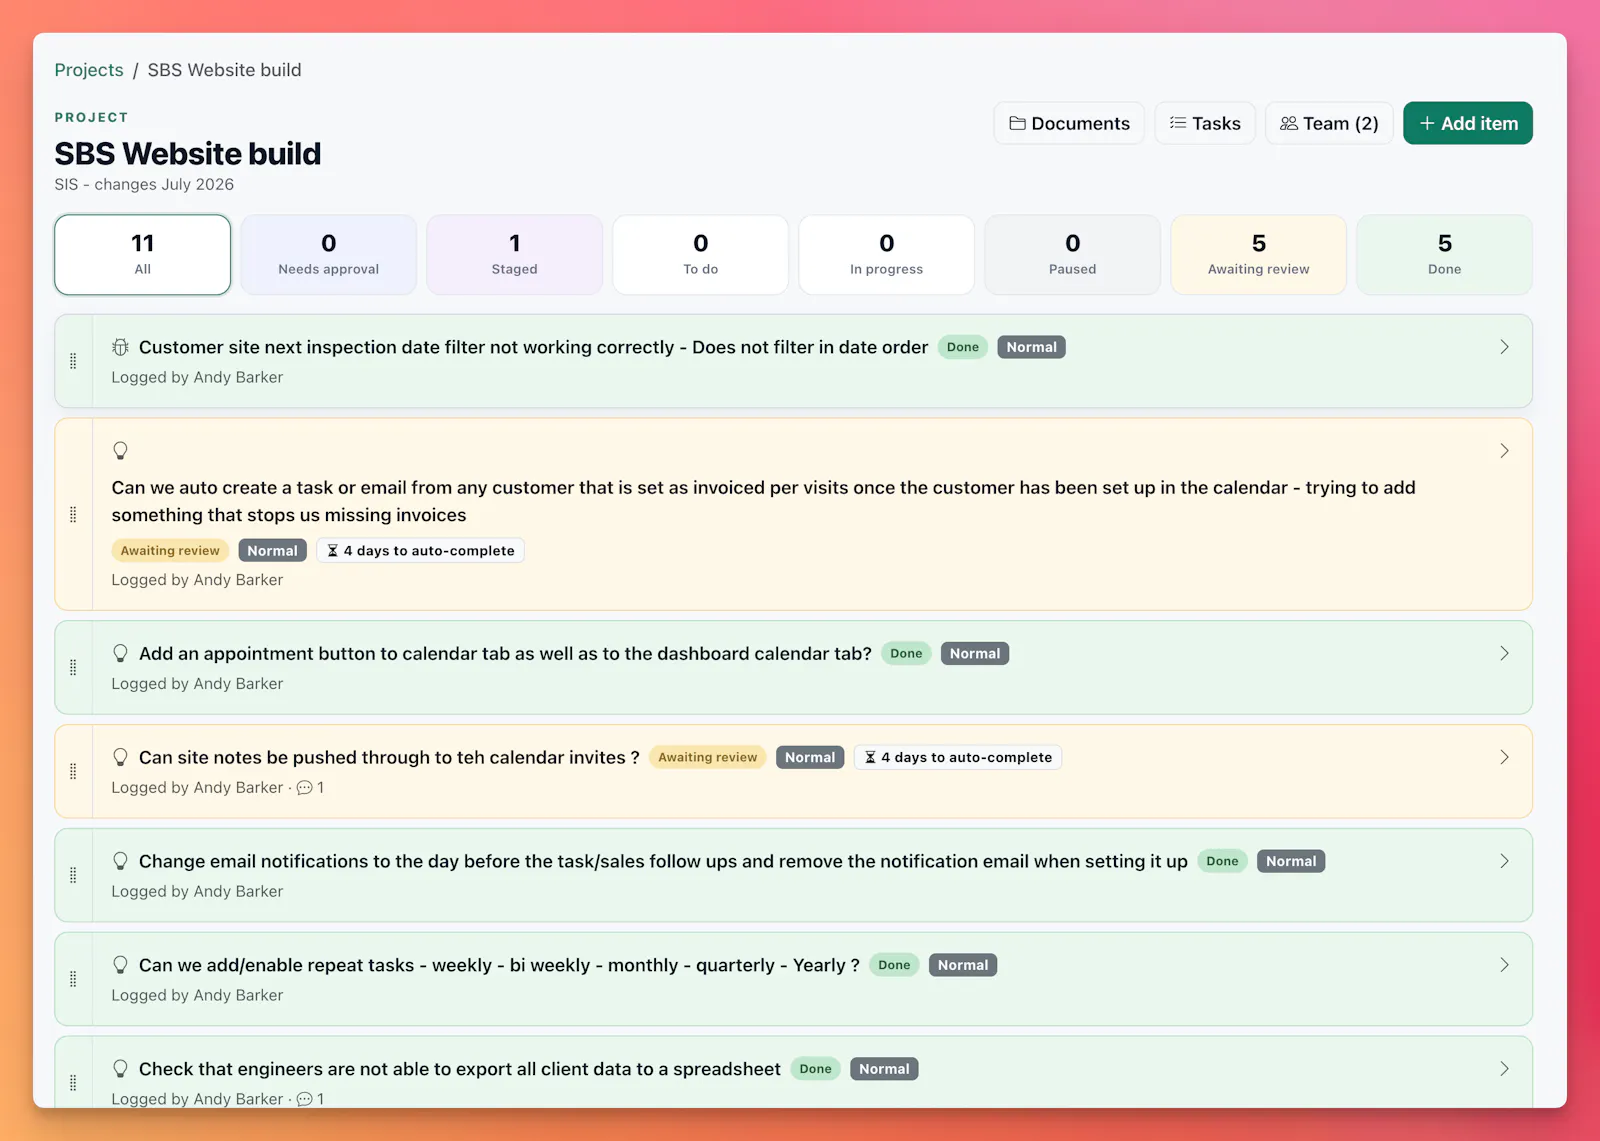This screenshot has width=1600, height=1141.
Task: Filter list to Done items
Action: [x=1445, y=255]
